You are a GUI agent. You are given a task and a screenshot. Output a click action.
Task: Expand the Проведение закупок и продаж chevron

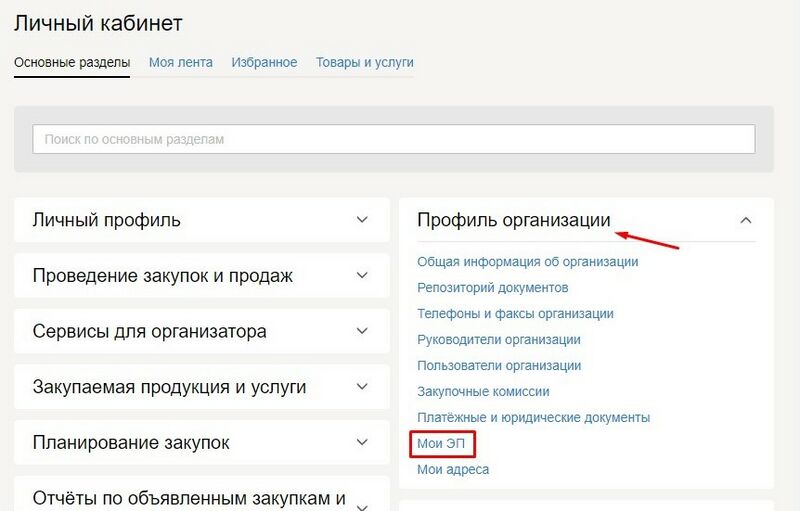(362, 275)
